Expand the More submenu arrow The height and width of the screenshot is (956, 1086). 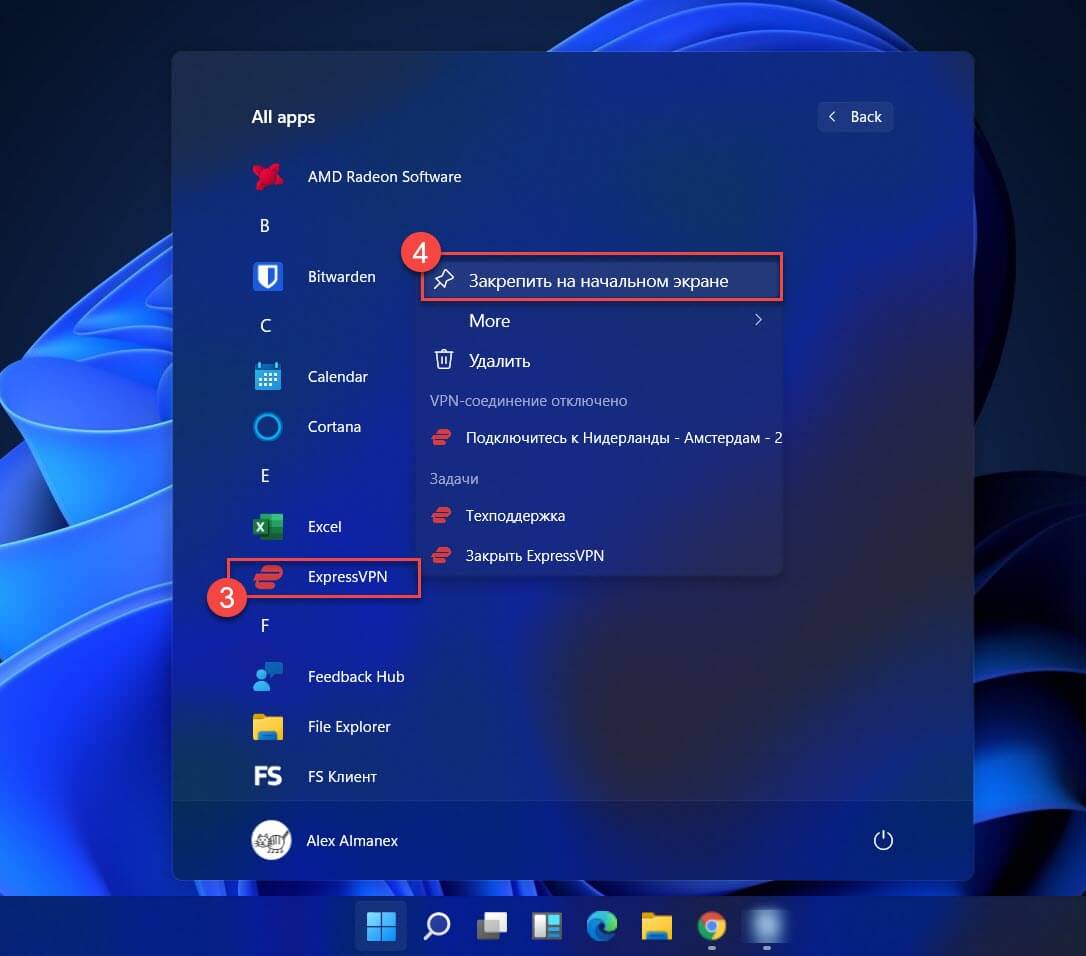pos(758,320)
